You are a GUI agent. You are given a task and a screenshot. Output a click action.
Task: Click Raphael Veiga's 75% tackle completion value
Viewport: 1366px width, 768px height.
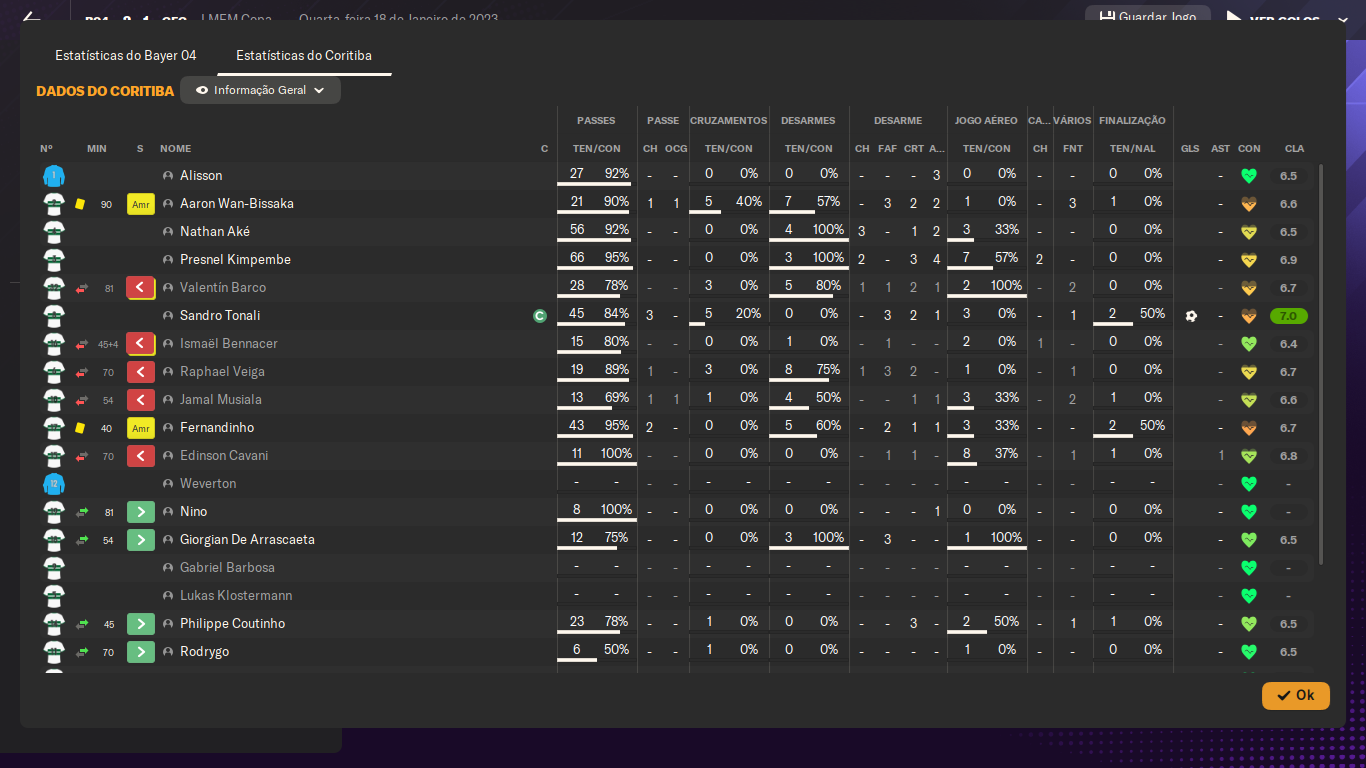click(827, 370)
